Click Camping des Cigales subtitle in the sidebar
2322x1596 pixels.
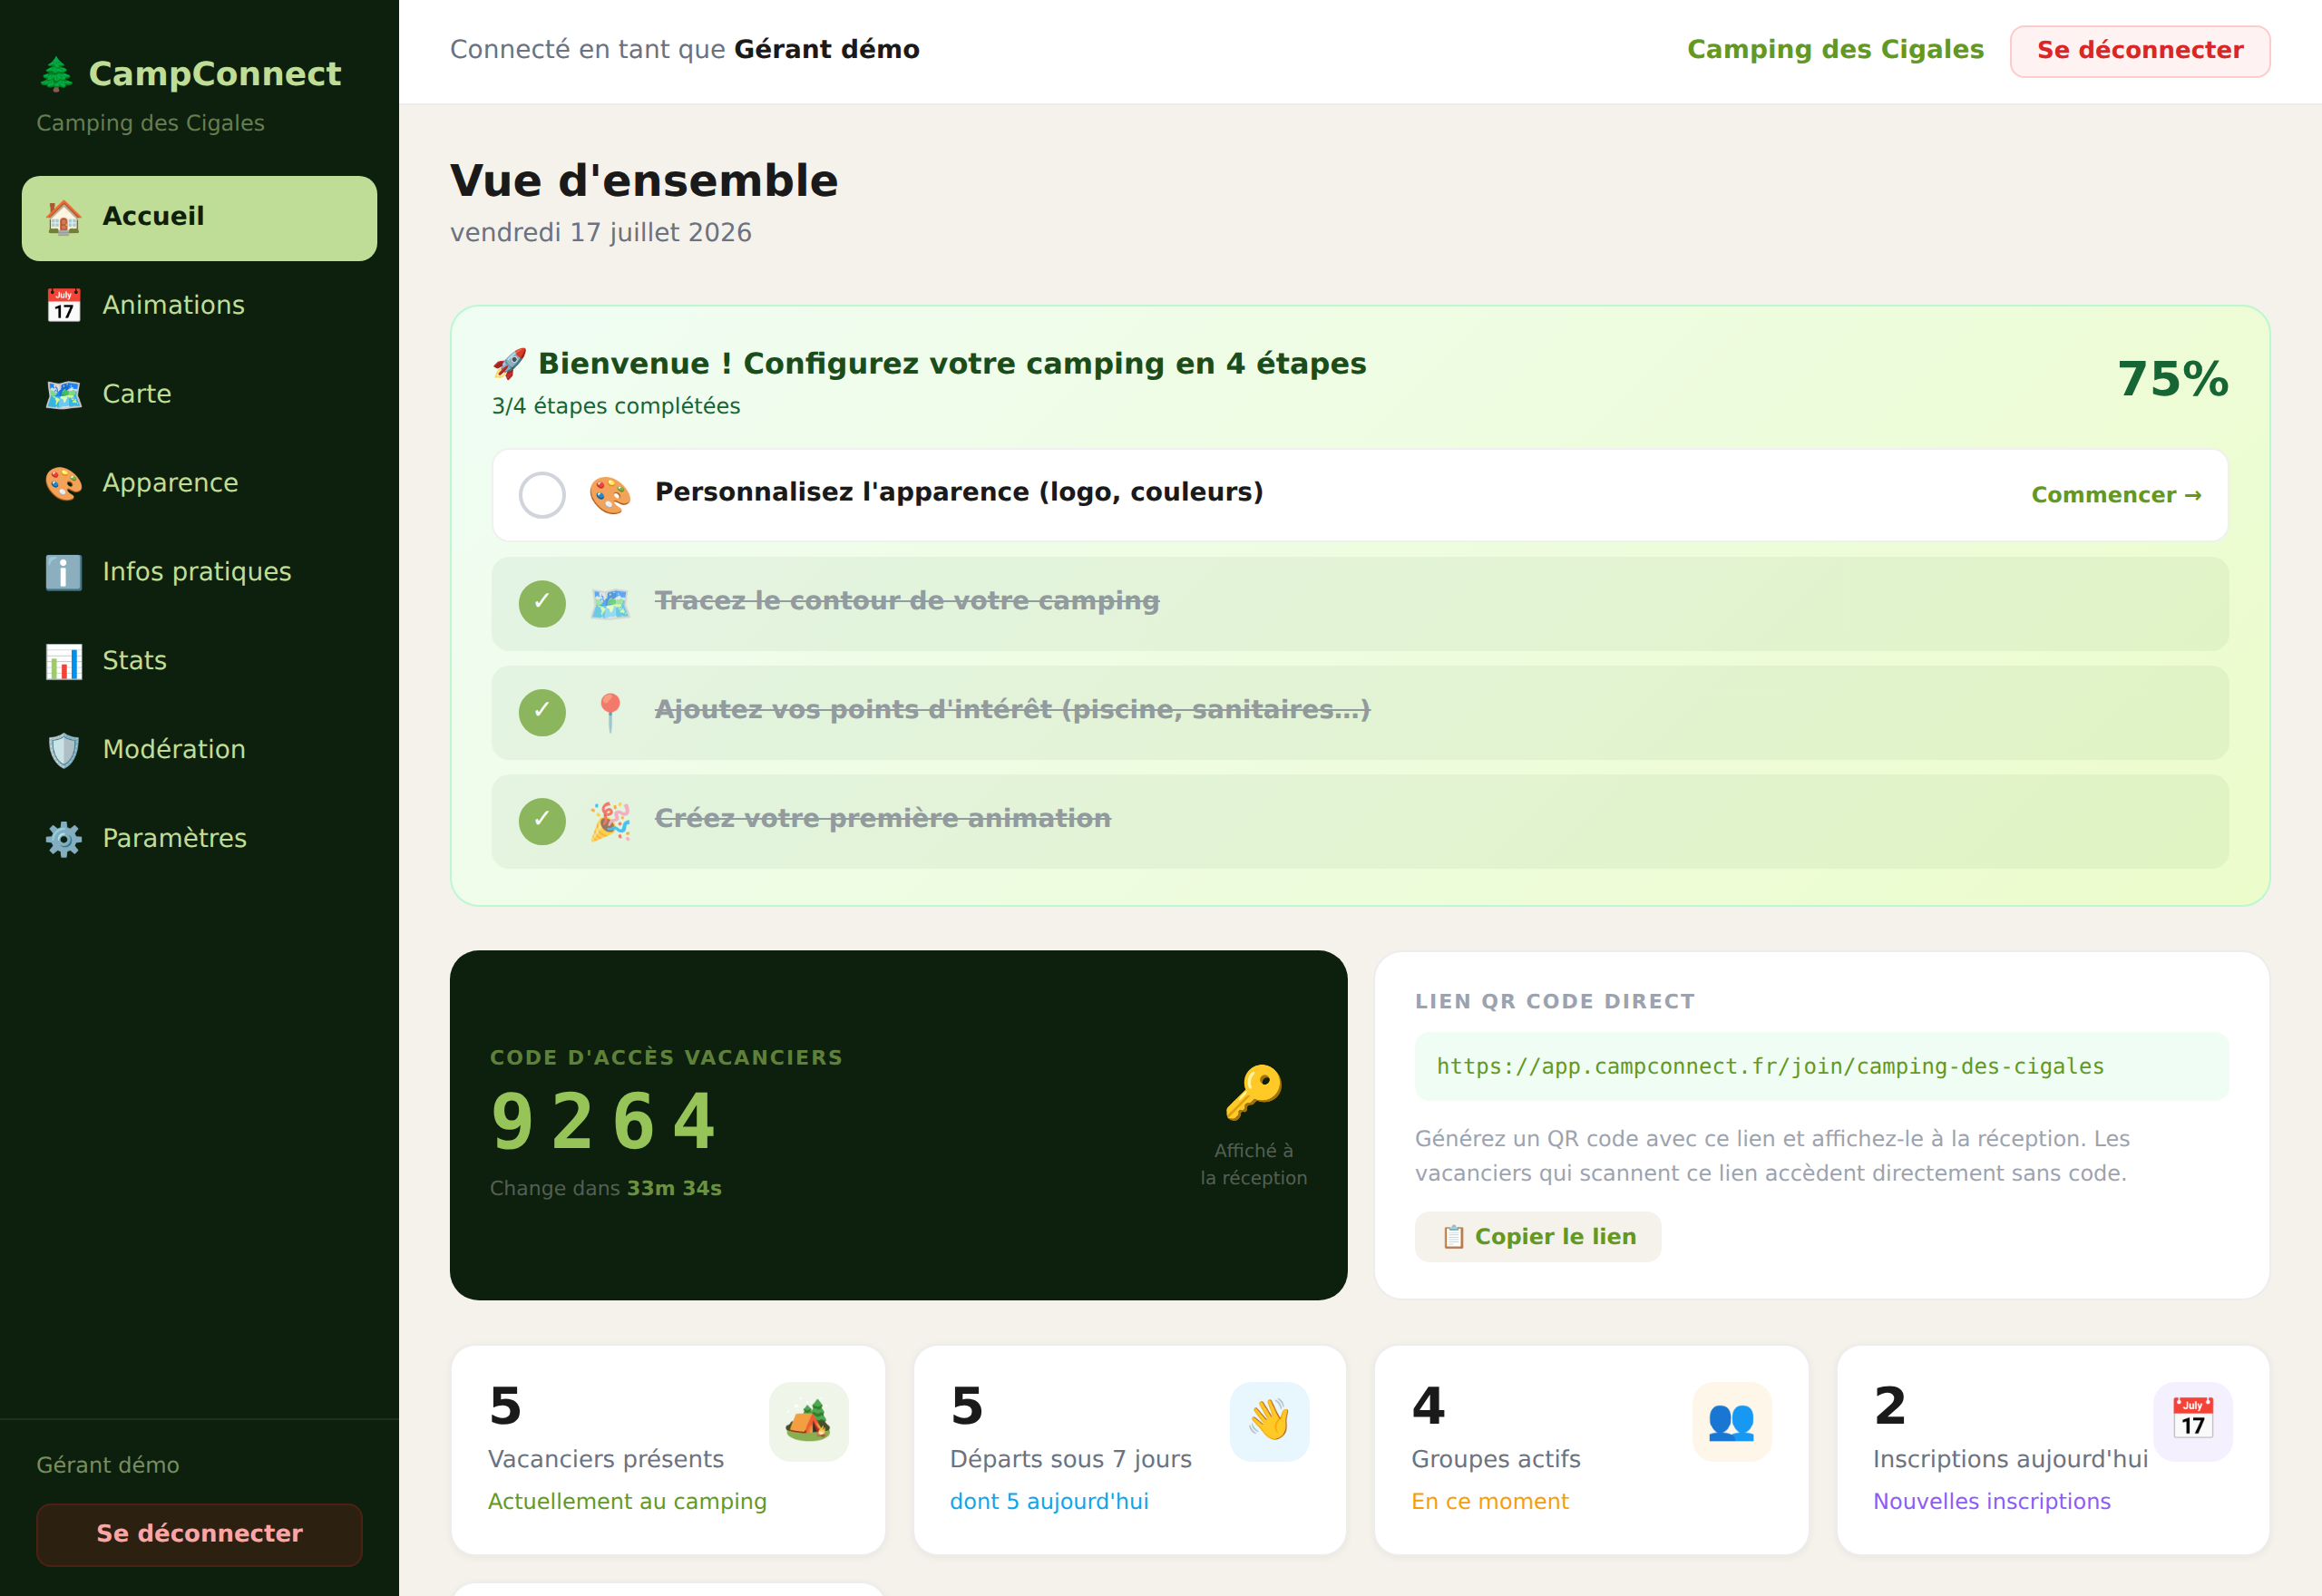(x=150, y=124)
